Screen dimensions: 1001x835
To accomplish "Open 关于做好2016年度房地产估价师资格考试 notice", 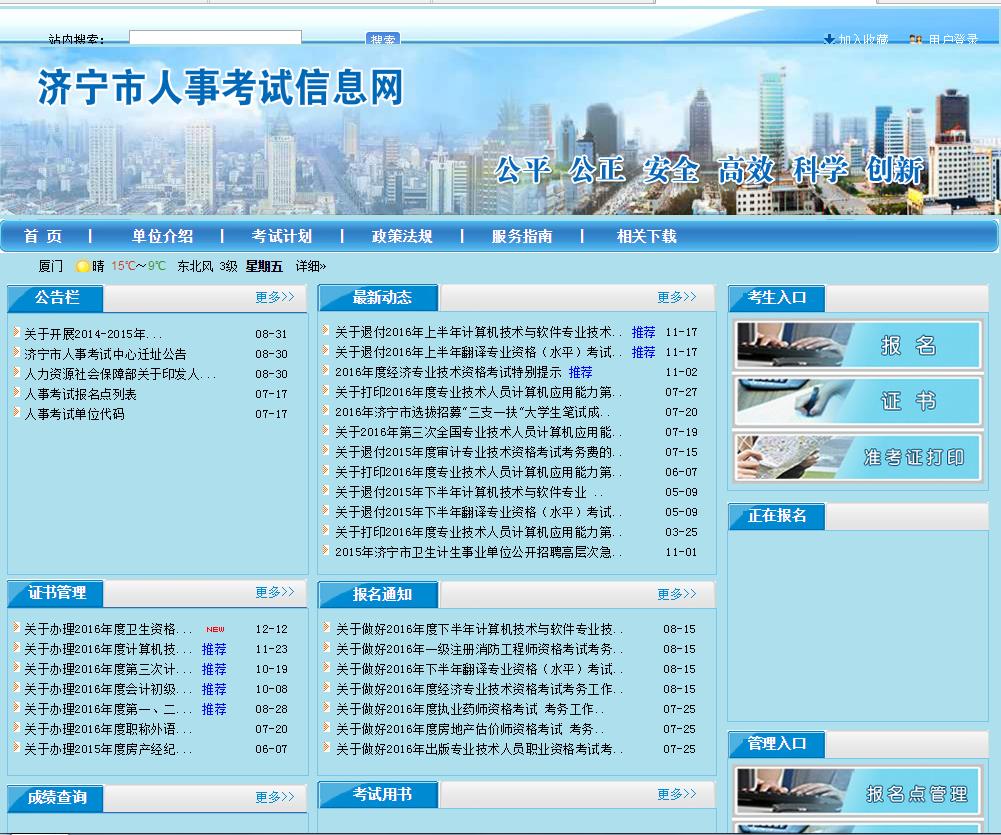I will (470, 729).
